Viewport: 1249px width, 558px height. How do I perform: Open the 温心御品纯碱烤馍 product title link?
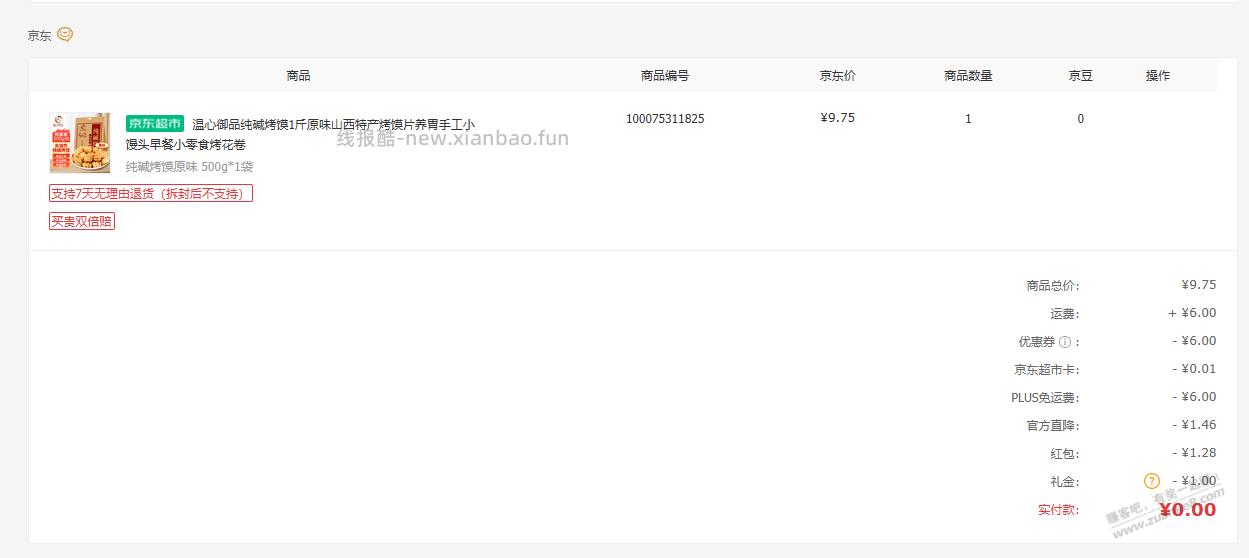pyautogui.click(x=300, y=134)
